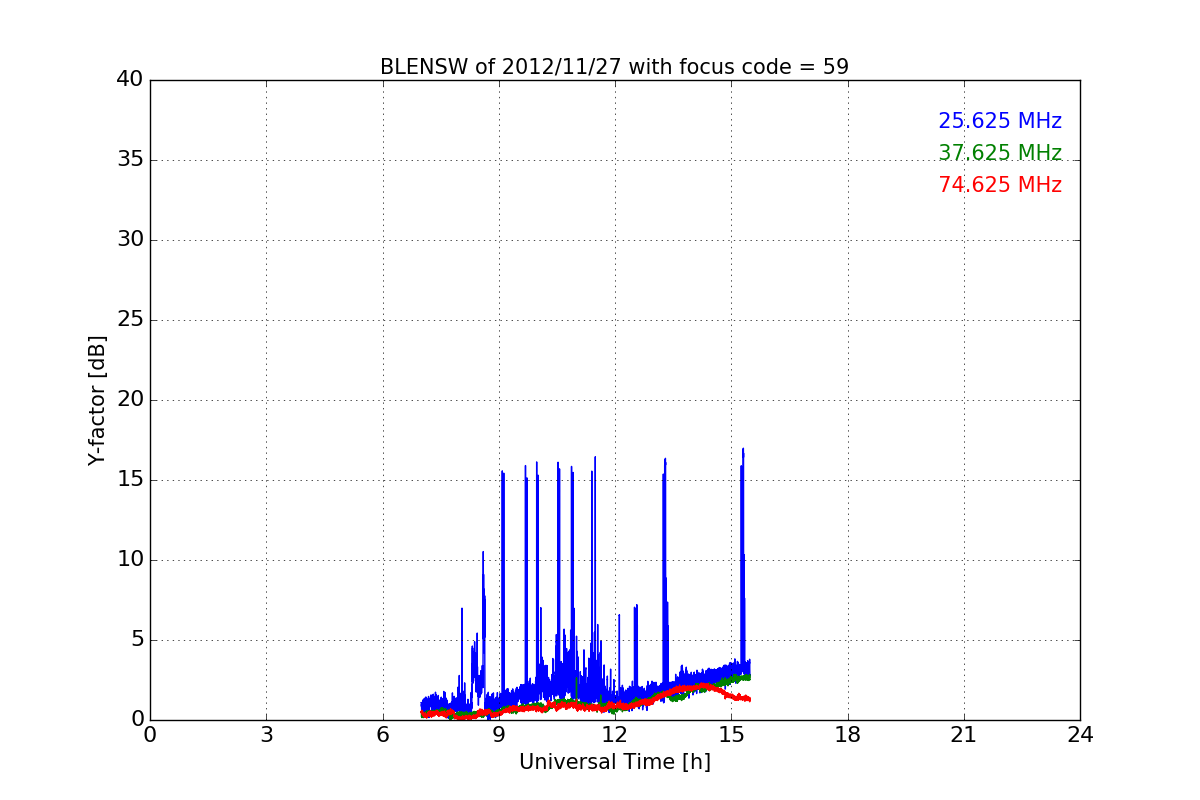Viewport: 1200px width, 800px height.
Task: Click y-axis tick label 10
Action: click(130, 560)
